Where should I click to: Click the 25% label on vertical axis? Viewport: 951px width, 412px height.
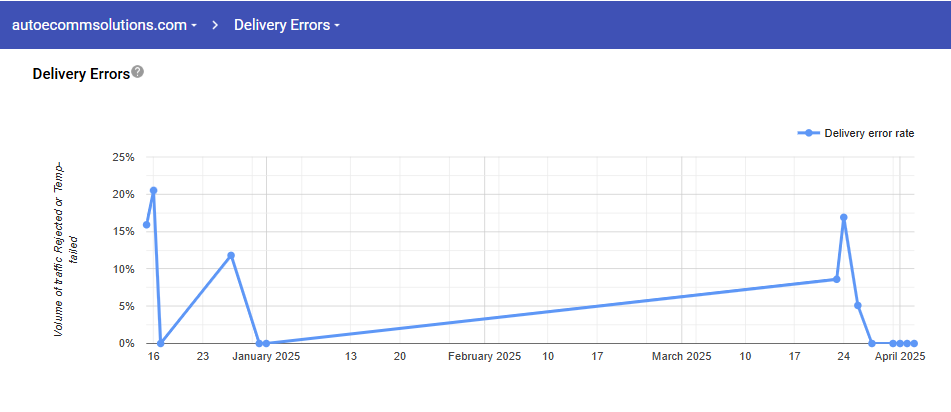point(124,157)
